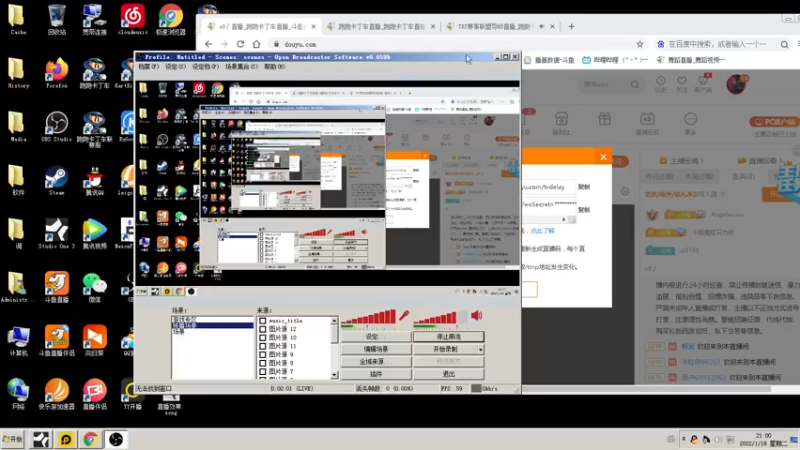Click the 退出 button in OBS
The width and height of the screenshot is (800, 450).
[x=448, y=374]
